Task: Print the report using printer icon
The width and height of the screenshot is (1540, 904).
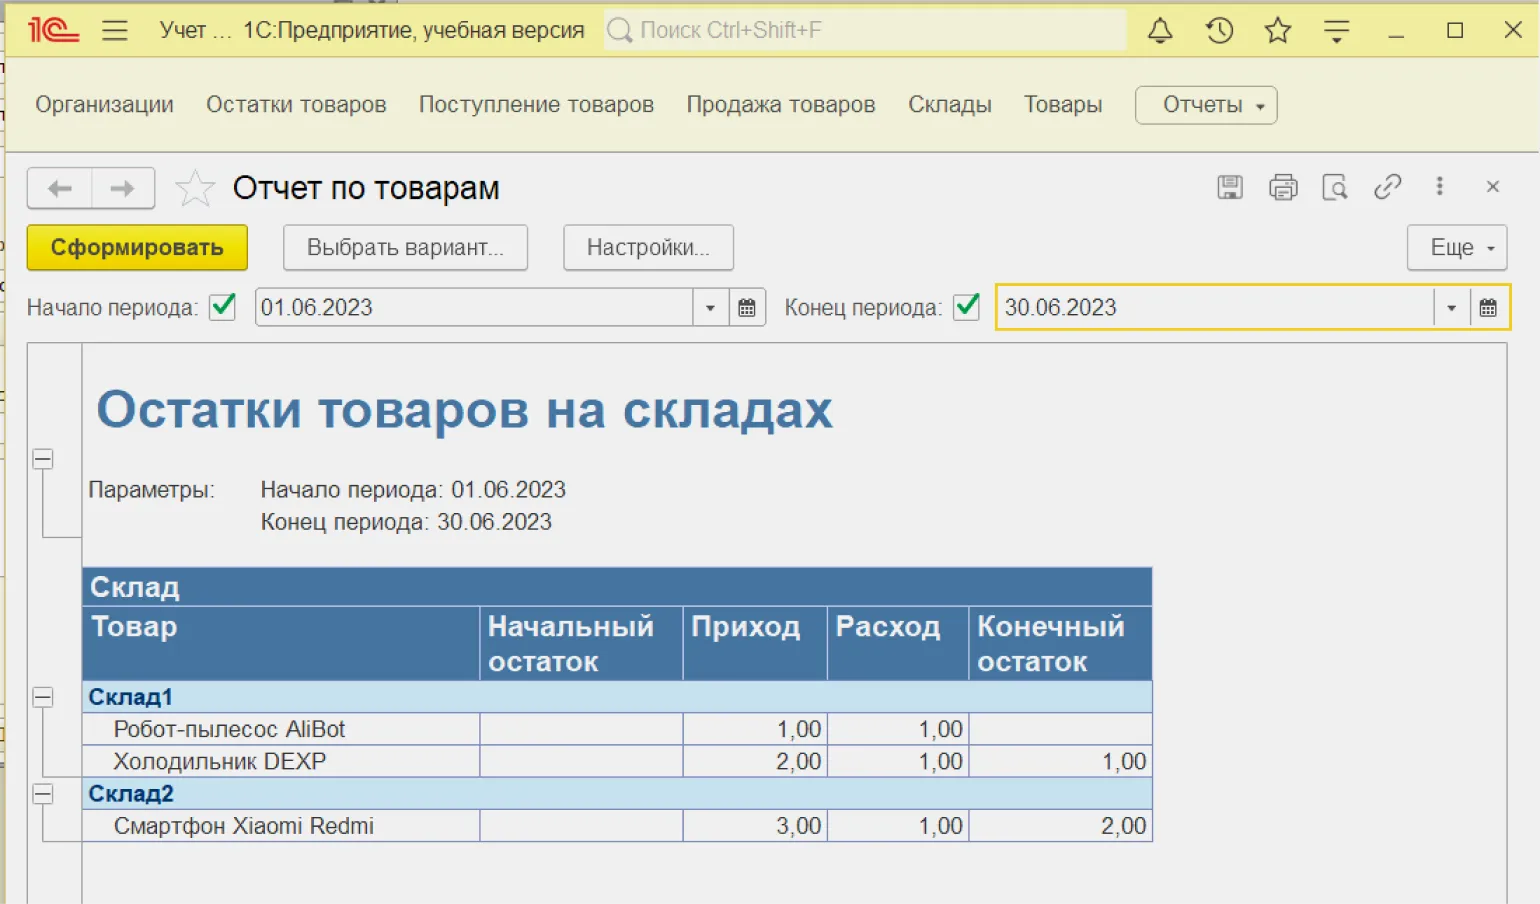Action: tap(1283, 187)
